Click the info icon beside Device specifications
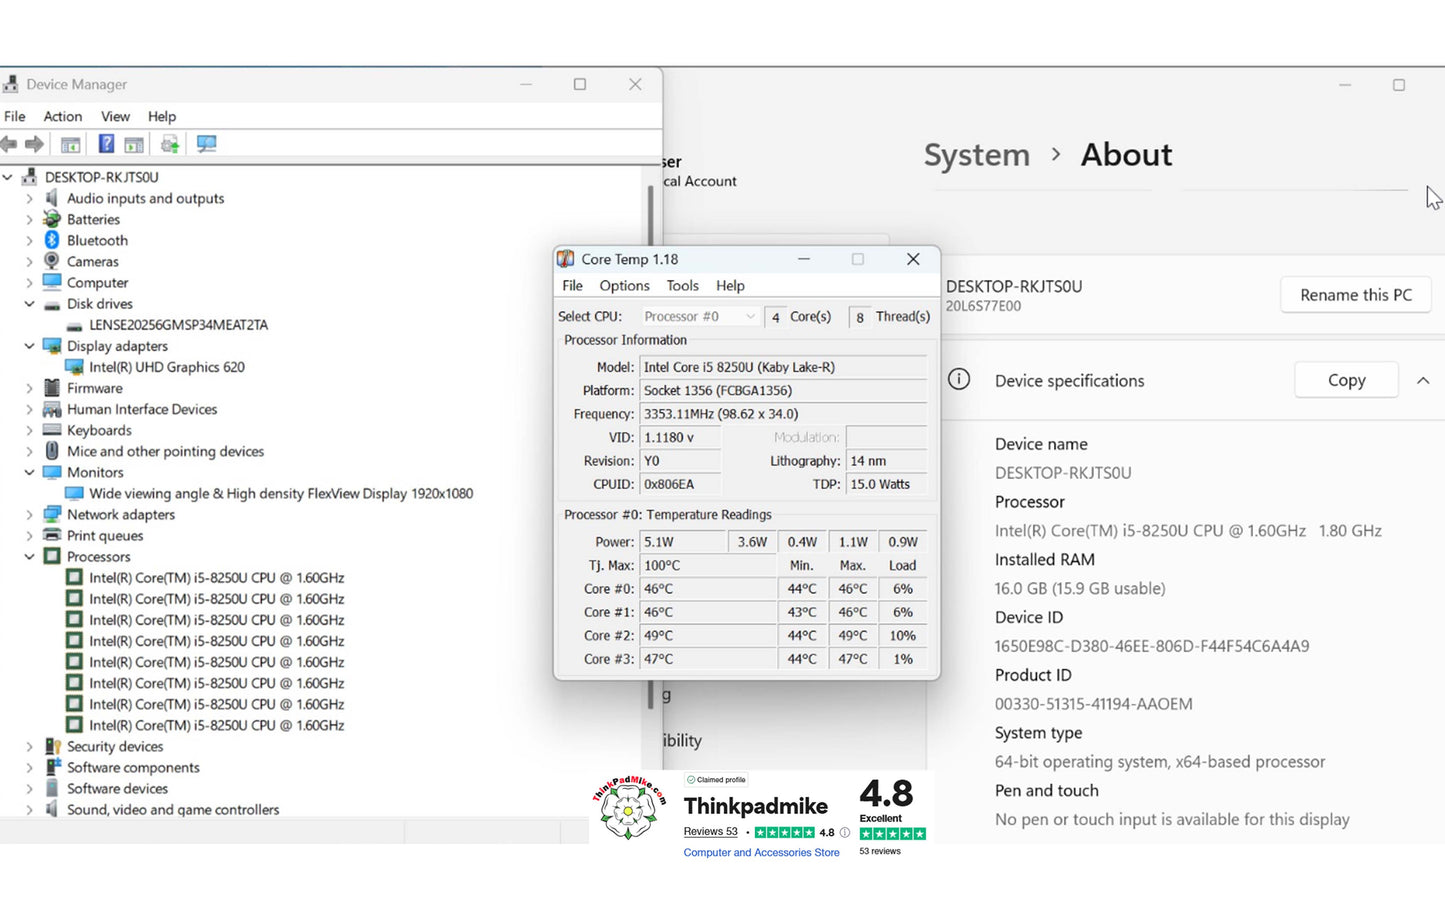1445x908 pixels. [958, 380]
